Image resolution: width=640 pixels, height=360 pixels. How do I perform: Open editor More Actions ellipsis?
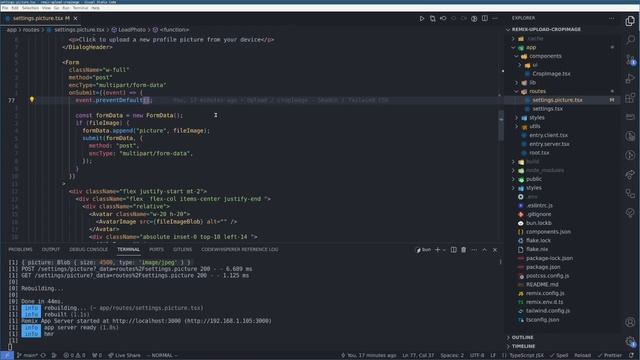[x=495, y=18]
